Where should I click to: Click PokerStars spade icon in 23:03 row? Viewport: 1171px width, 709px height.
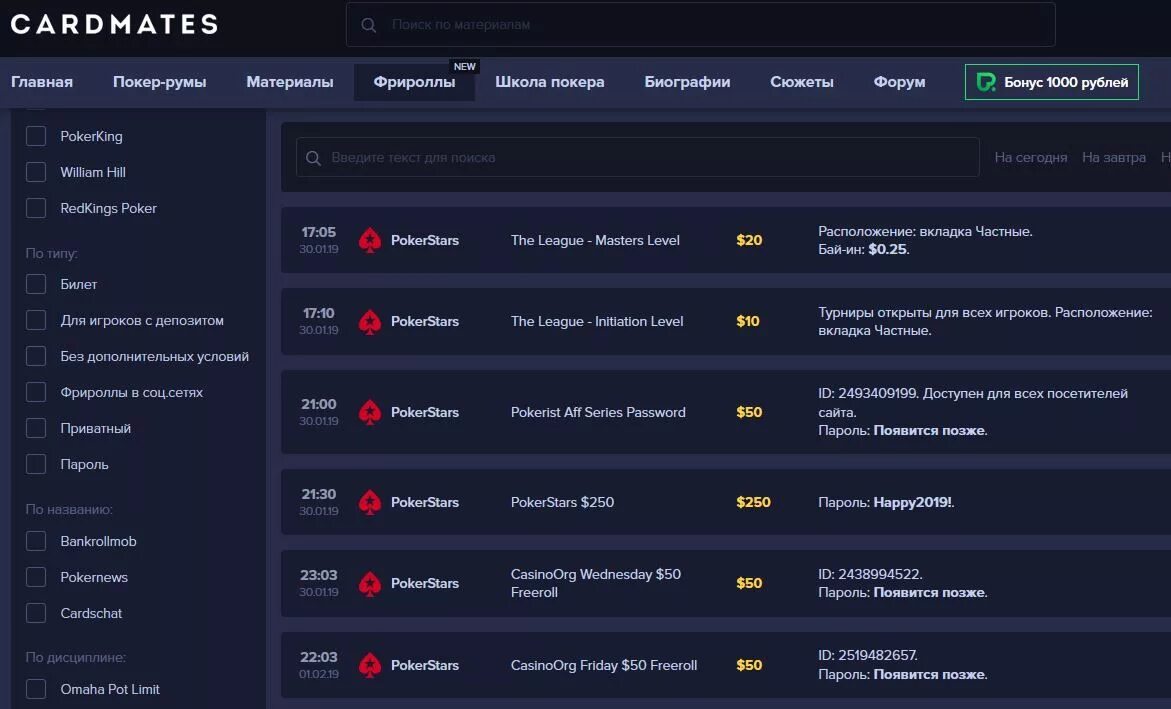[x=370, y=583]
